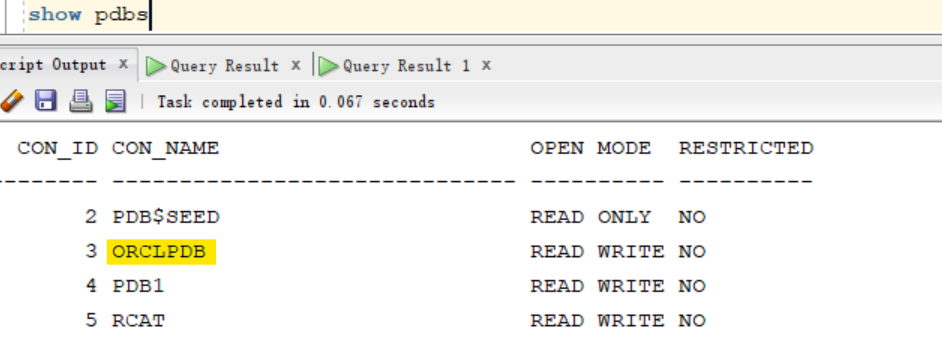Open the Query Result tab
The image size is (942, 360).
coord(224,66)
